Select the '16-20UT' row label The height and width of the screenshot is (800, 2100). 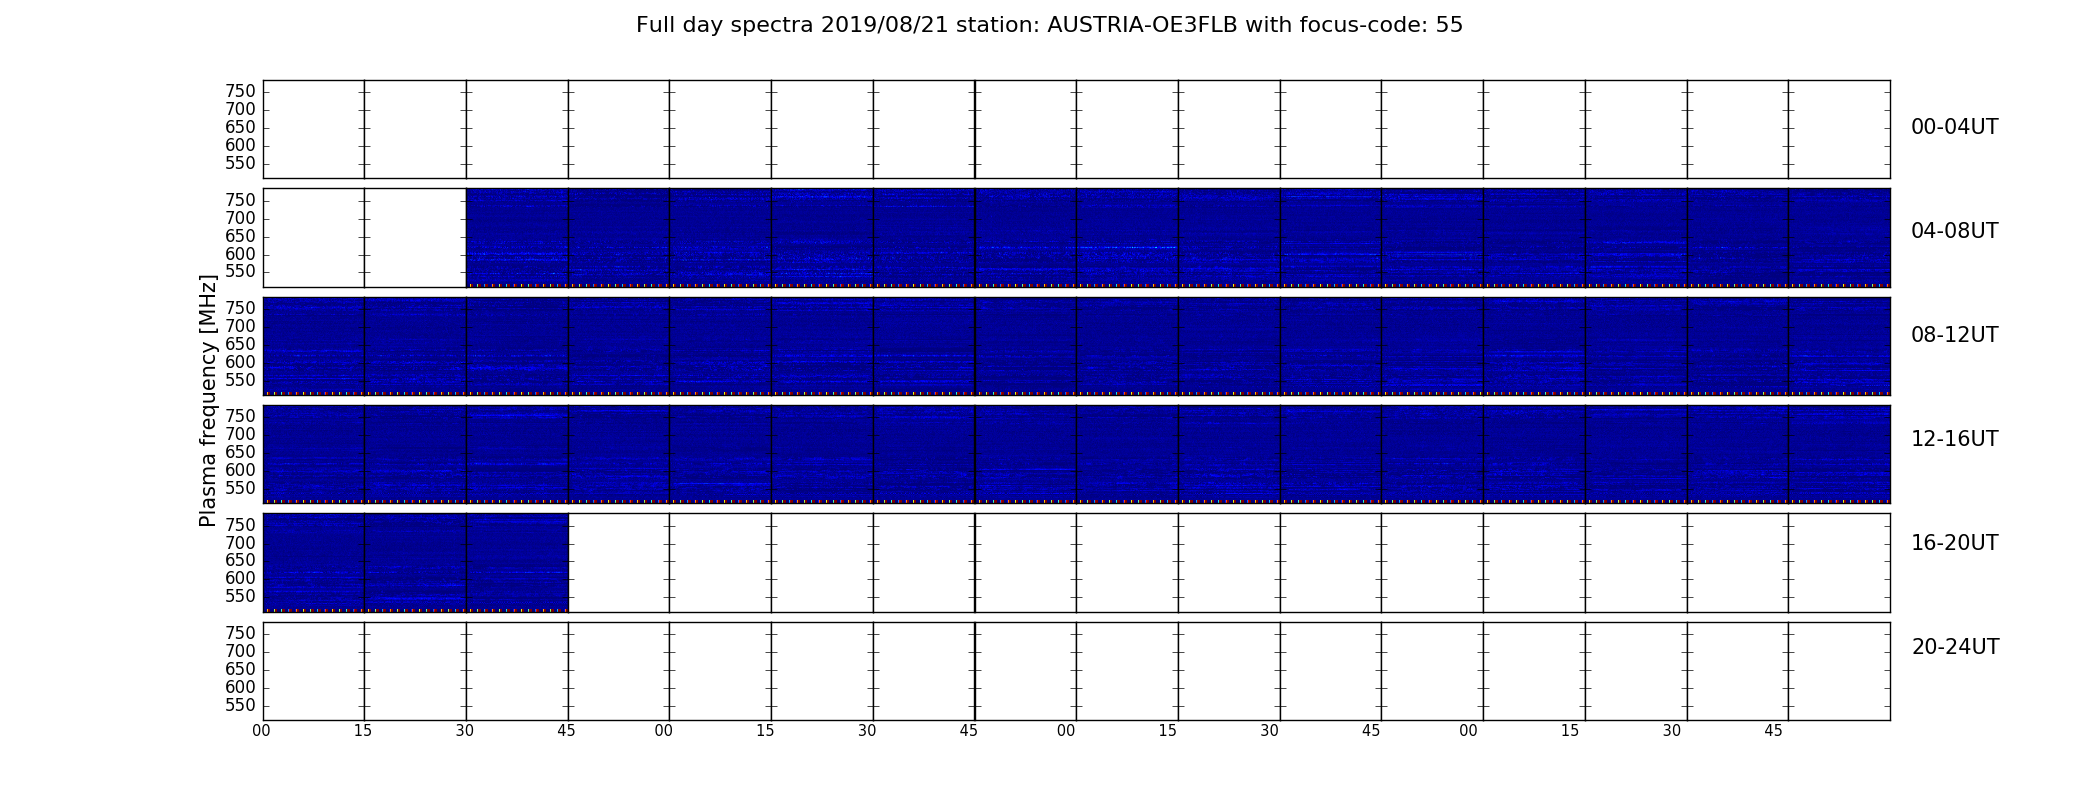[x=1955, y=543]
